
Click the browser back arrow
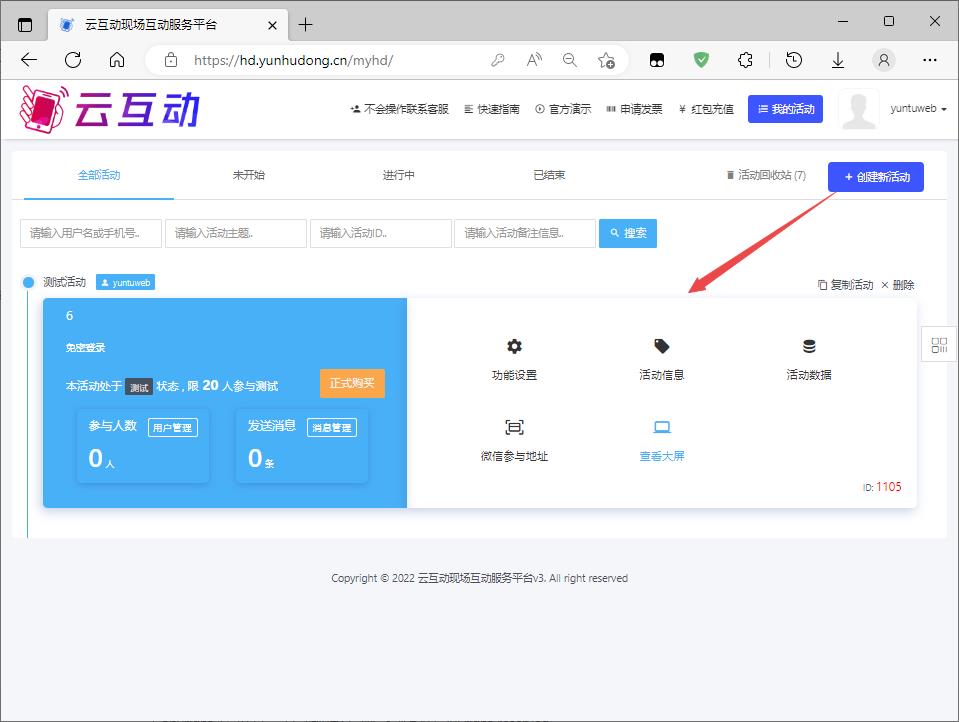(x=29, y=60)
